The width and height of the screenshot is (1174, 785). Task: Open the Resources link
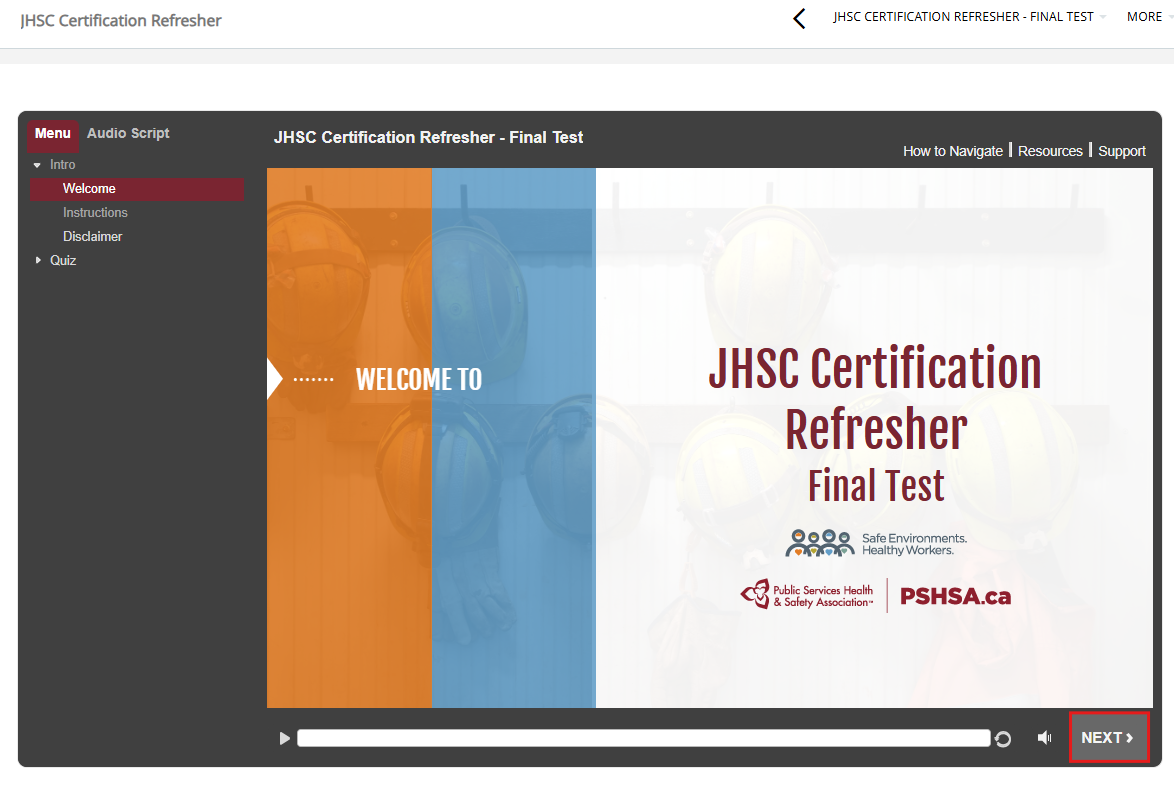pos(1050,151)
